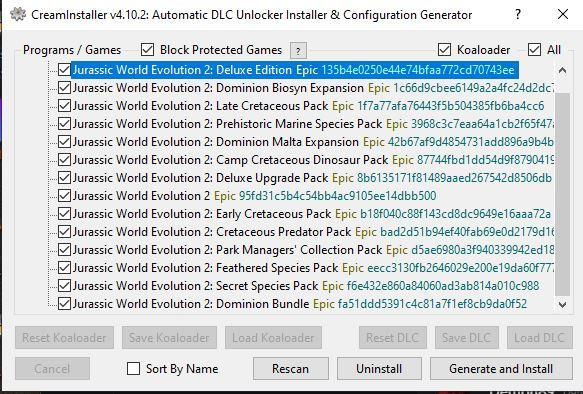
Task: Click Generate and Install button
Action: [501, 369]
